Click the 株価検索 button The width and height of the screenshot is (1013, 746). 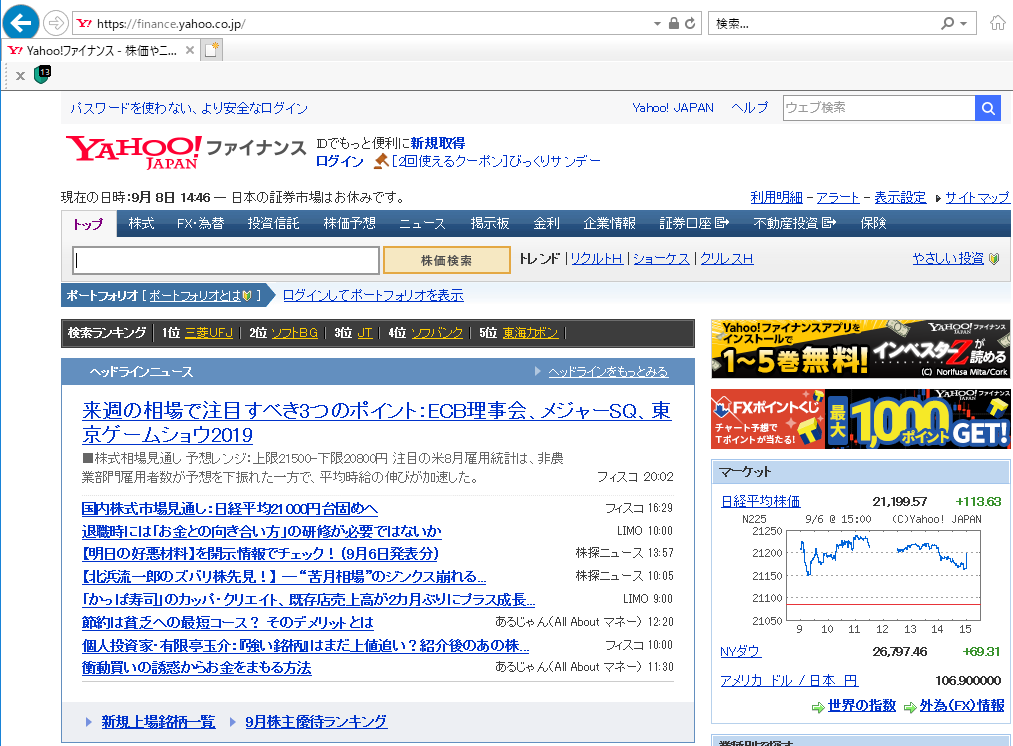tap(446, 260)
